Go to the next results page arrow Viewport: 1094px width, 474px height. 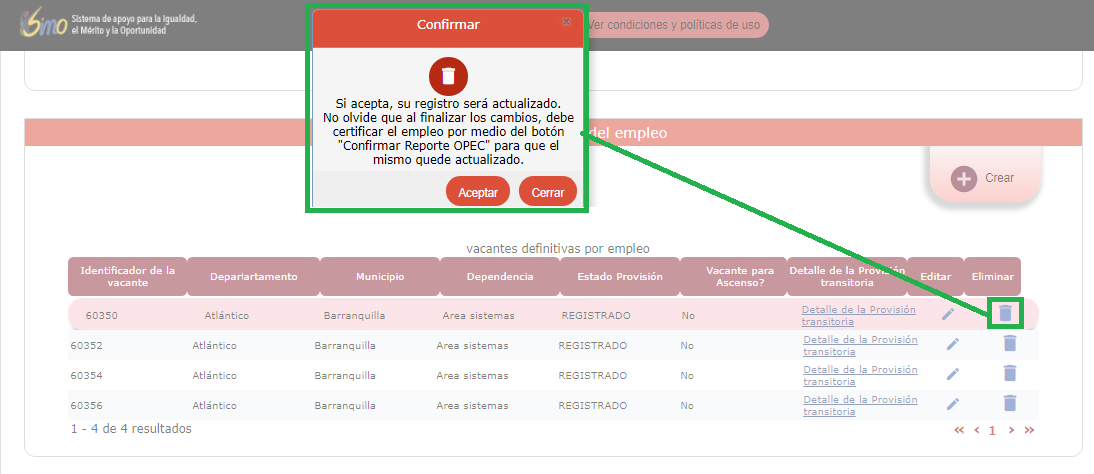coord(1011,430)
